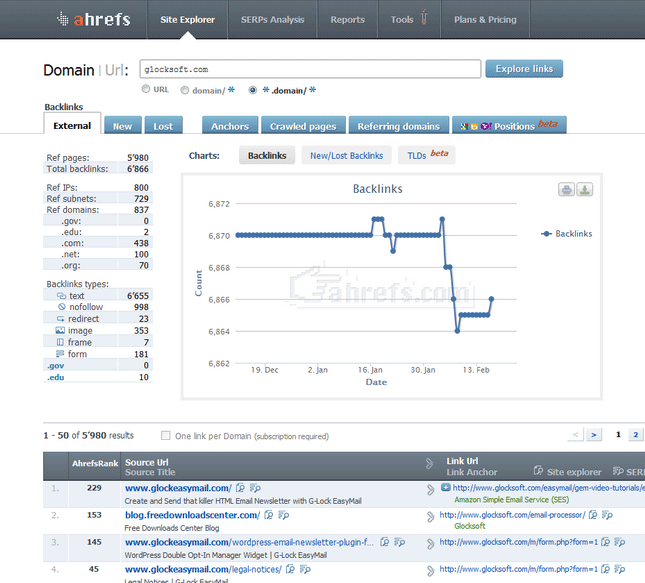Open Site explorer for blog.freedownloadscenter.com source

coord(269,515)
